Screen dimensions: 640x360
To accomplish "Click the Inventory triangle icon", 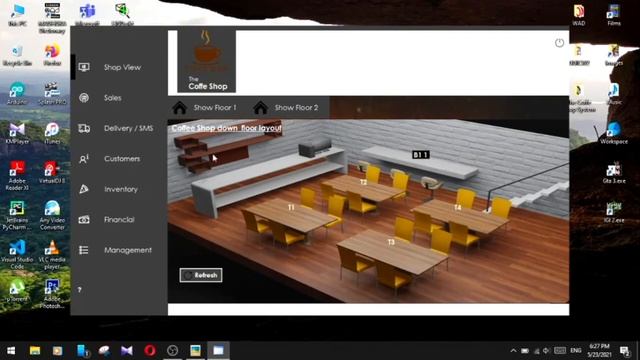I will pos(84,189).
